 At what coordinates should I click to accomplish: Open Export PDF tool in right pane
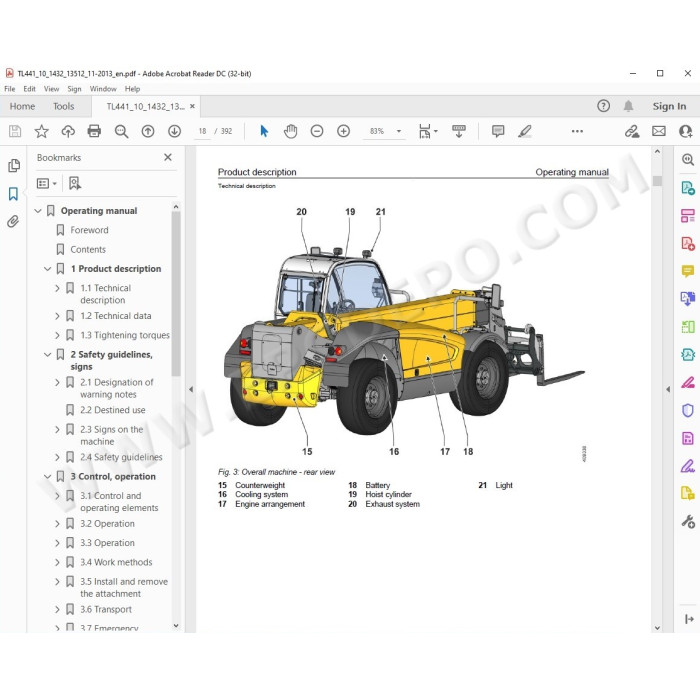688,188
